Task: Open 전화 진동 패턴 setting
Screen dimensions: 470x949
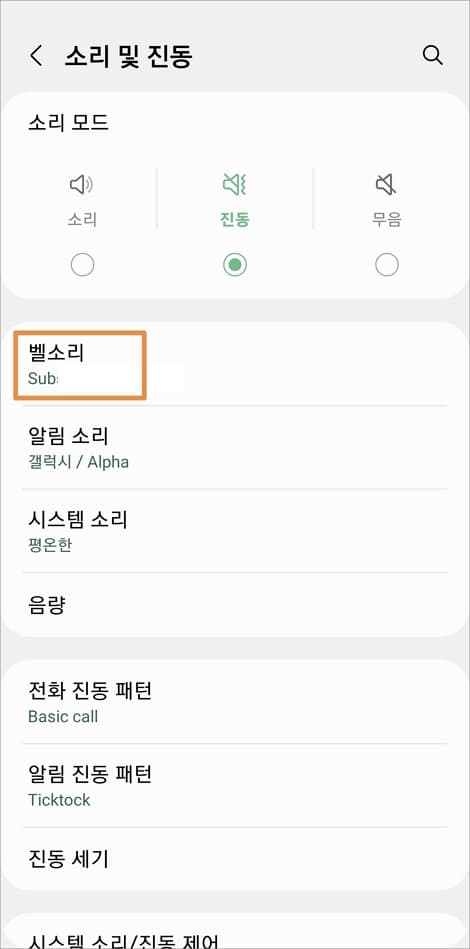Action: (235, 702)
